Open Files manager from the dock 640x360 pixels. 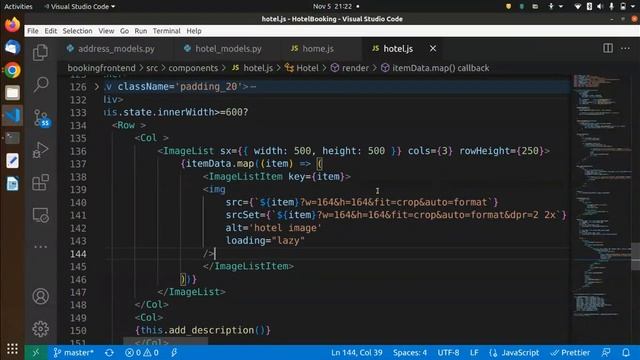[12, 93]
